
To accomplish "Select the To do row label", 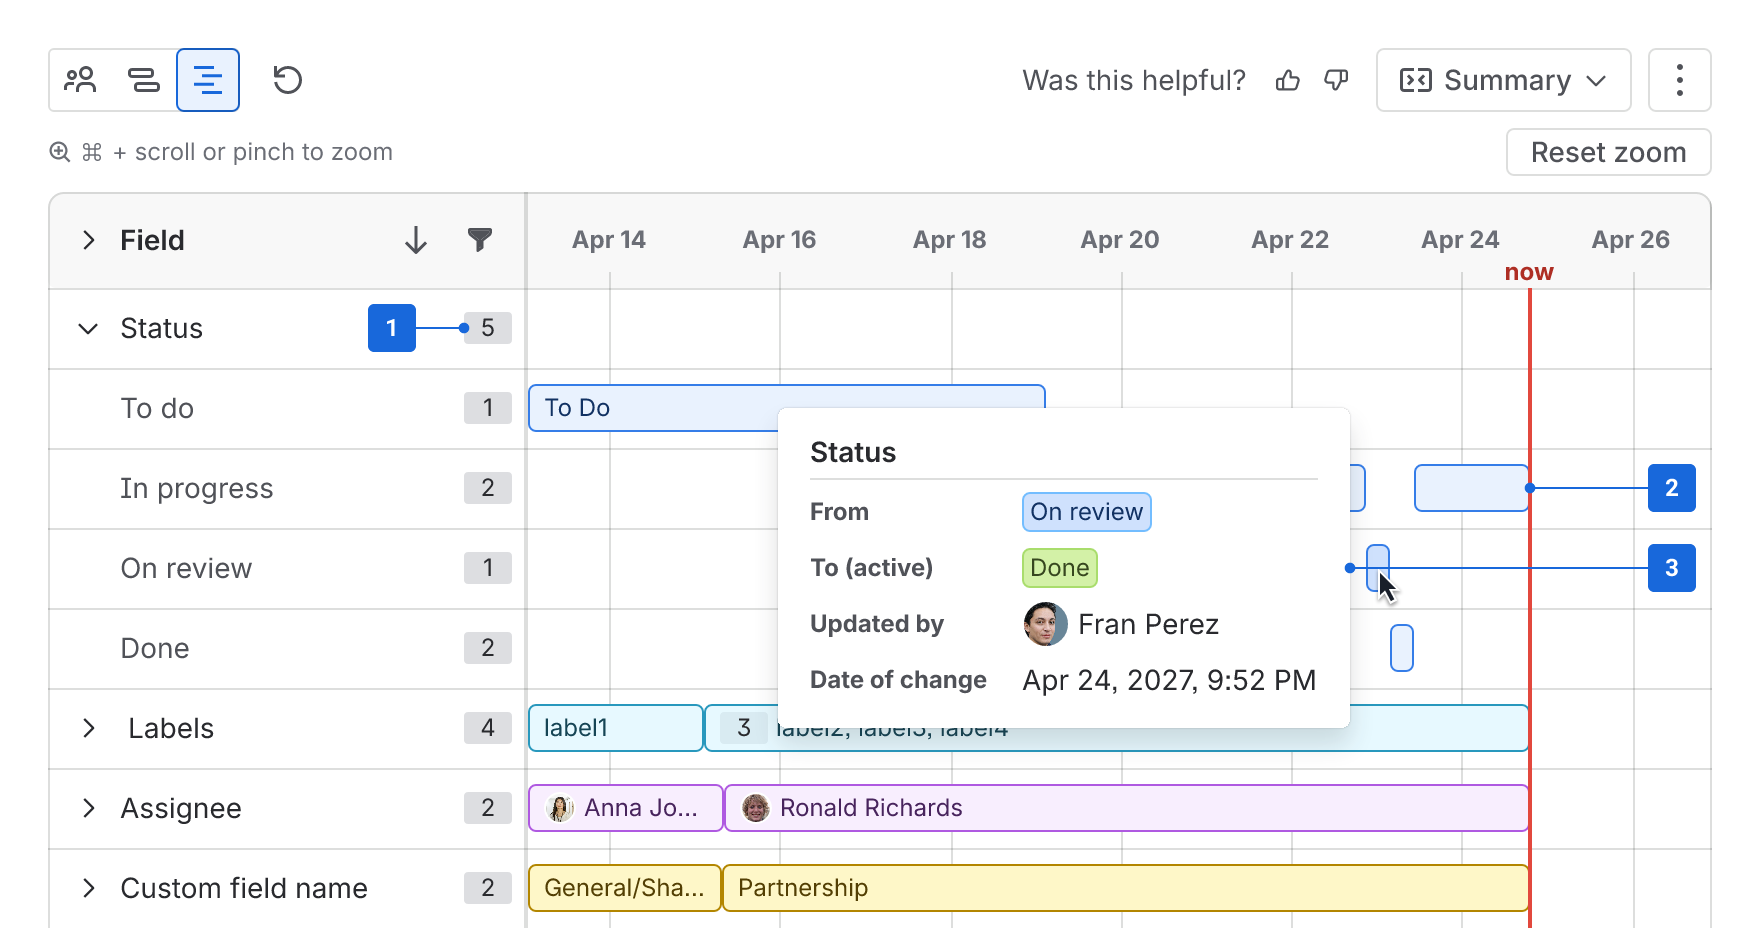I will [x=157, y=408].
